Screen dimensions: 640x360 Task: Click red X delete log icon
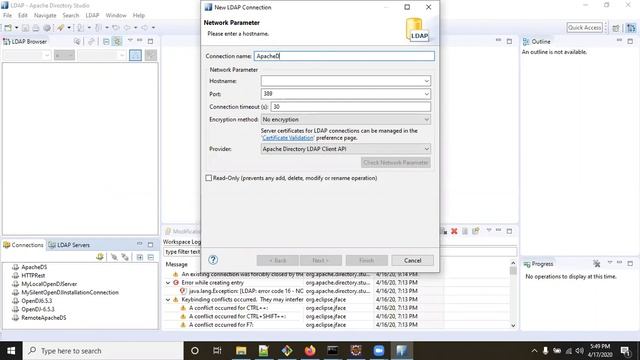click(454, 231)
